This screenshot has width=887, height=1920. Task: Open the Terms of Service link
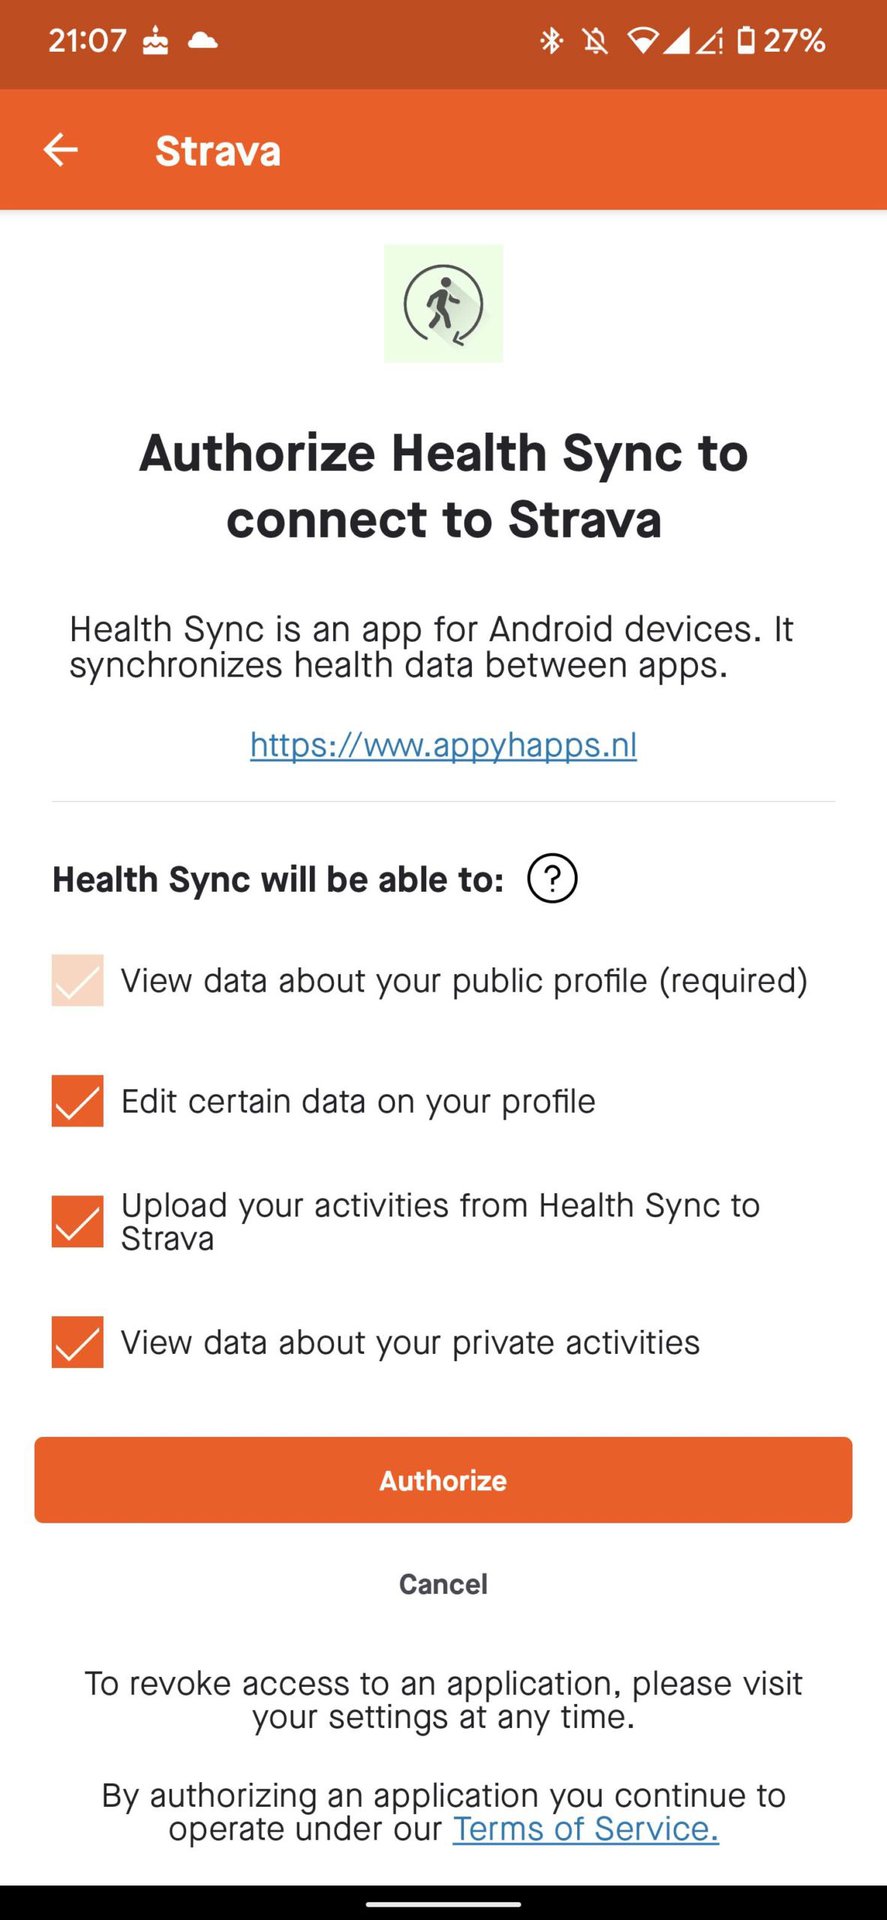point(586,1829)
